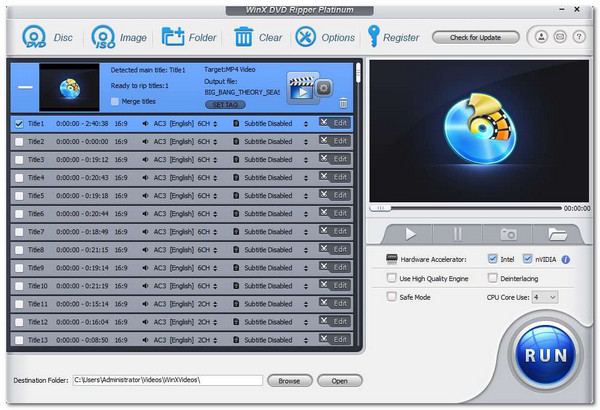Open snapshot folder icon under preview
The width and height of the screenshot is (600, 410).
[x=557, y=234]
